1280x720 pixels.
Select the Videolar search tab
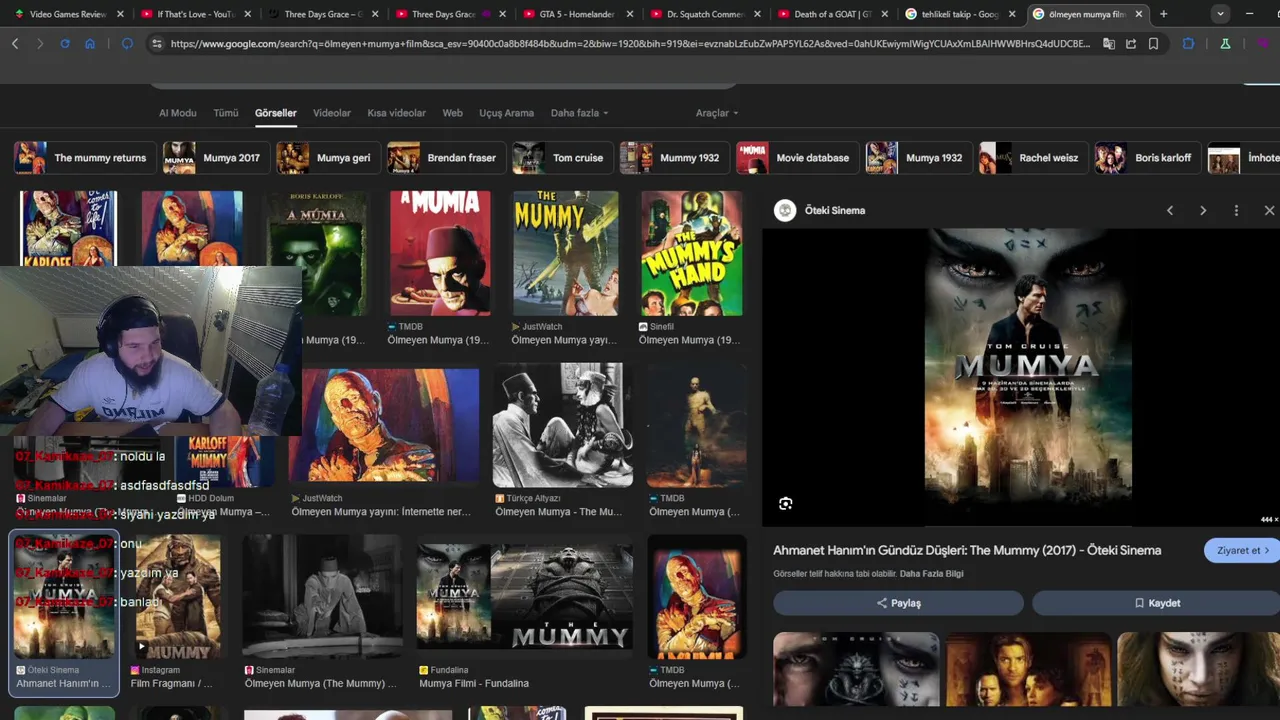[332, 113]
